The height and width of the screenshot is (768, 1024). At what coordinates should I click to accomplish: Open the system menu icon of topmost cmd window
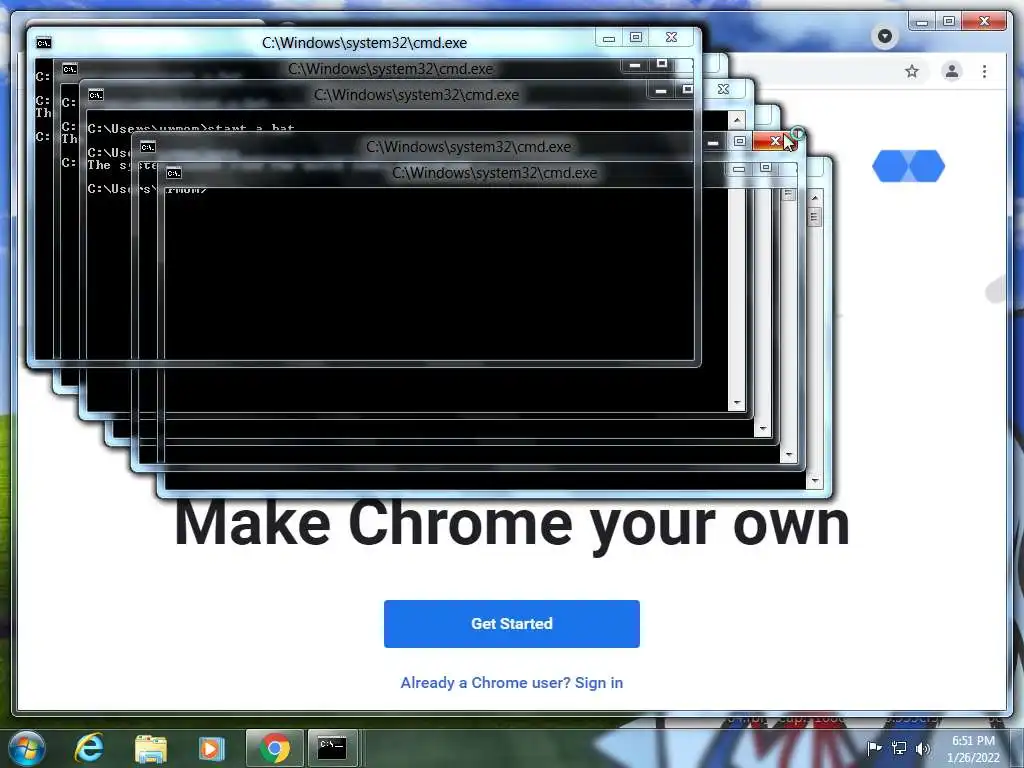pos(44,43)
